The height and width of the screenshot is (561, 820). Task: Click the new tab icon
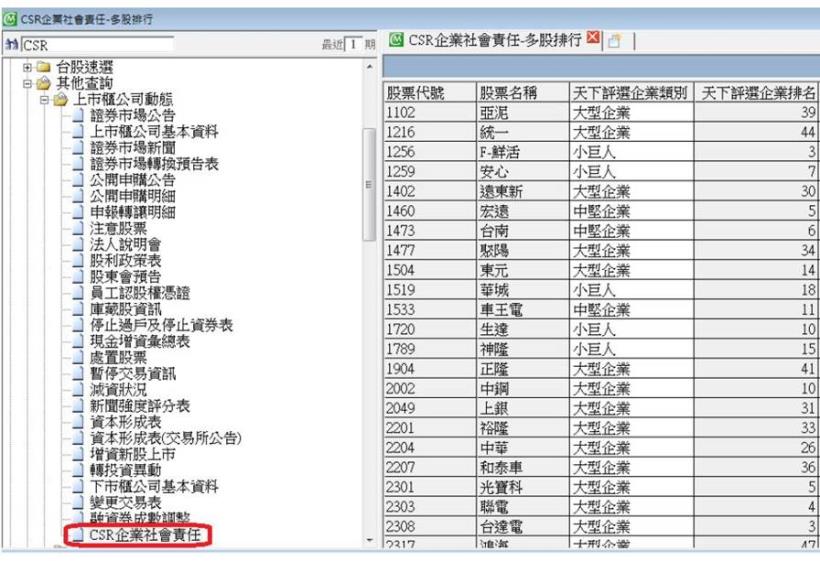tap(614, 41)
